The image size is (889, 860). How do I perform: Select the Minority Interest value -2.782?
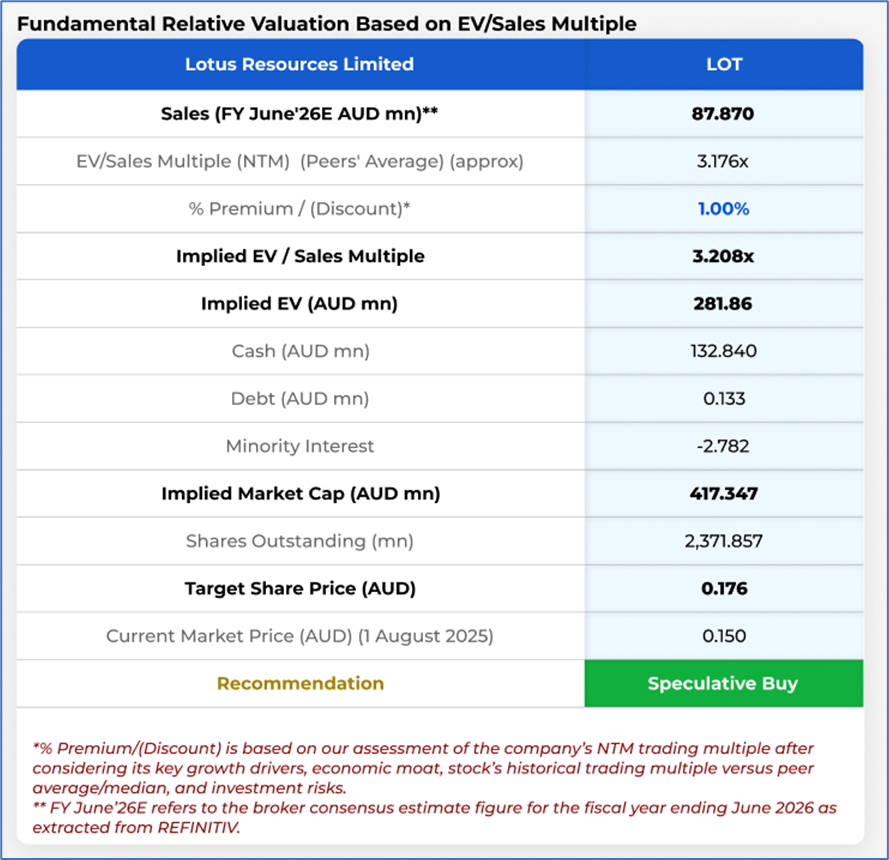pyautogui.click(x=723, y=446)
